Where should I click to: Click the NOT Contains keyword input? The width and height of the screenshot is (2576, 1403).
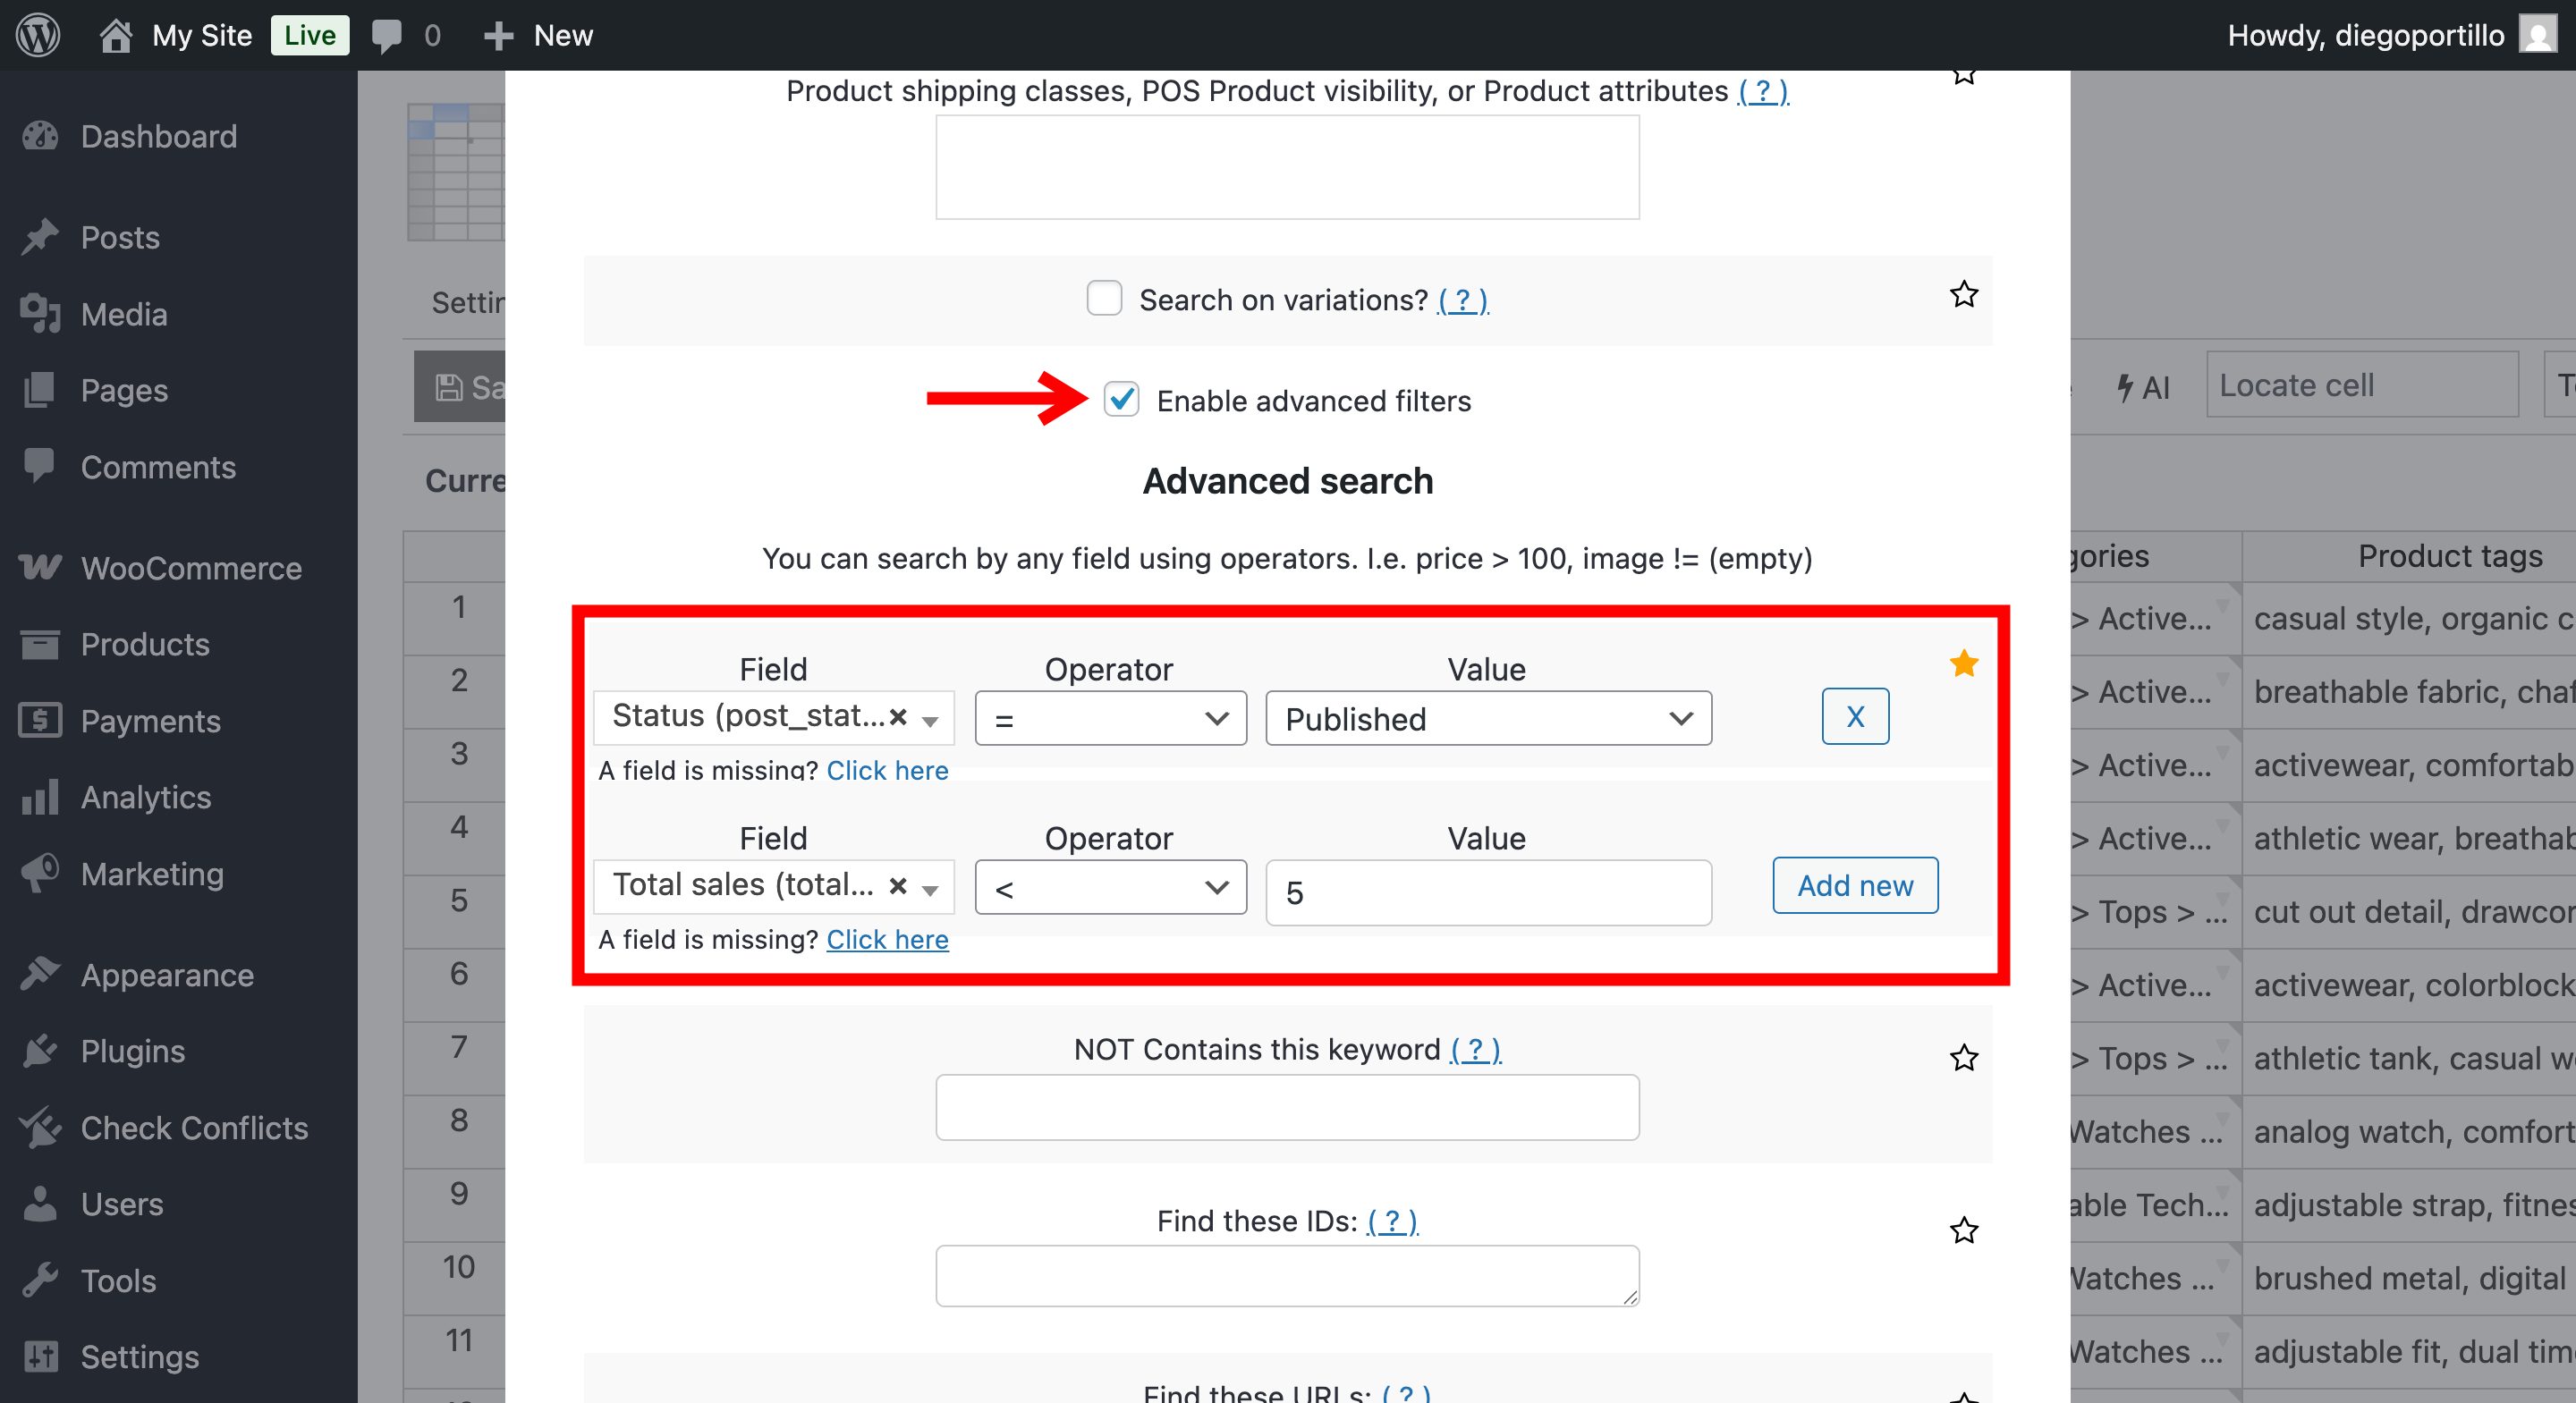tap(1286, 1107)
